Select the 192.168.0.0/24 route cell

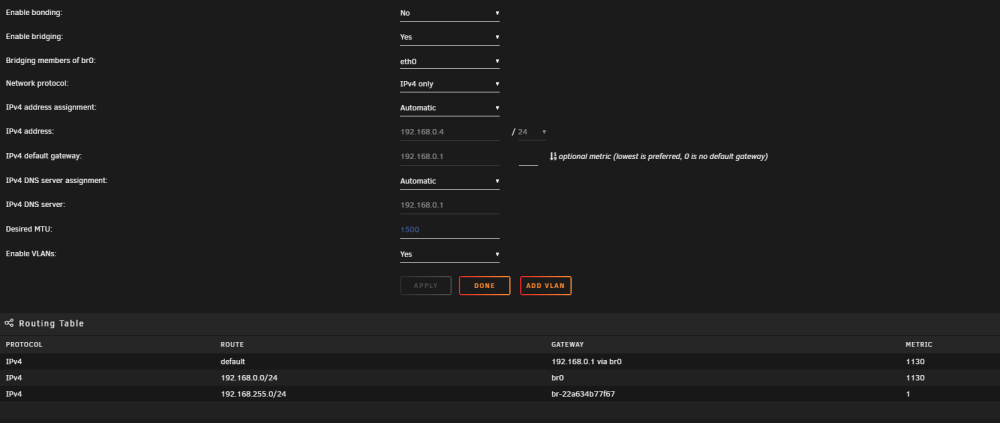tap(249, 378)
